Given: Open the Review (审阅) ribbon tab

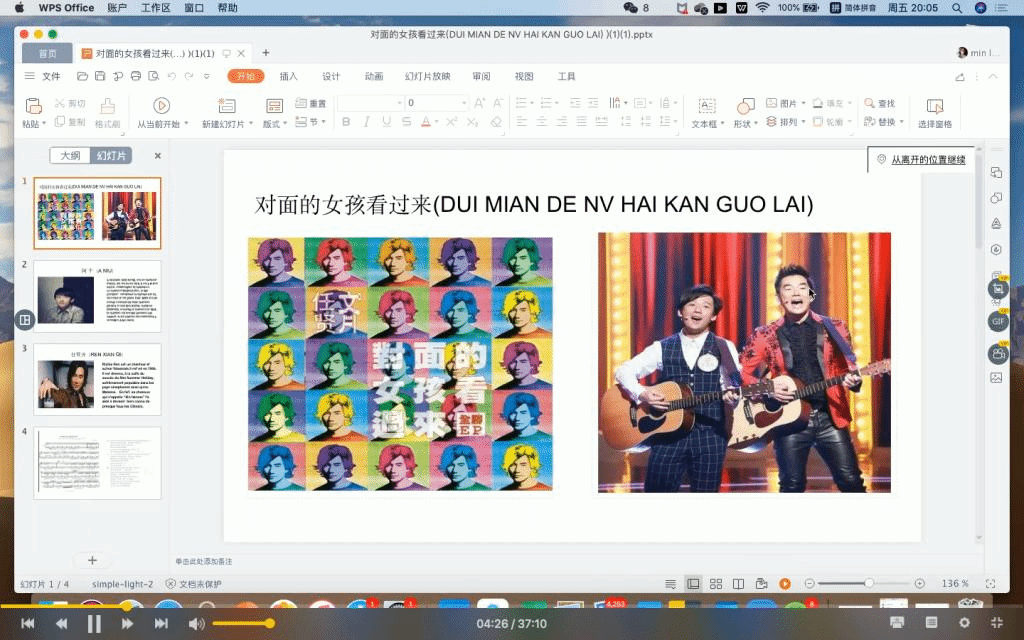Looking at the screenshot, I should (481, 76).
